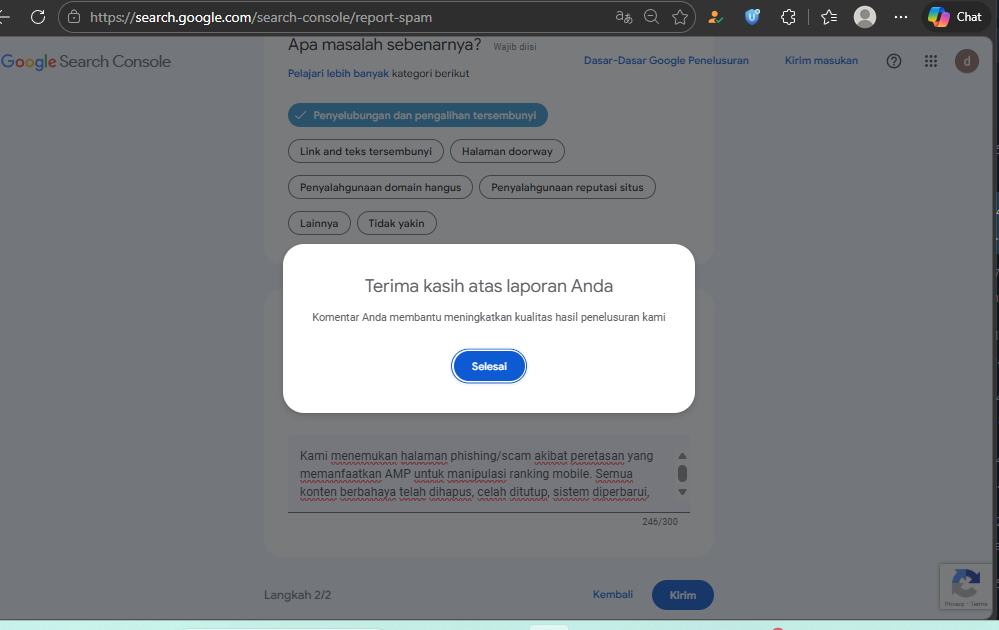Image resolution: width=999 pixels, height=630 pixels.
Task: Open Google apps grid icon
Action: pos(931,61)
